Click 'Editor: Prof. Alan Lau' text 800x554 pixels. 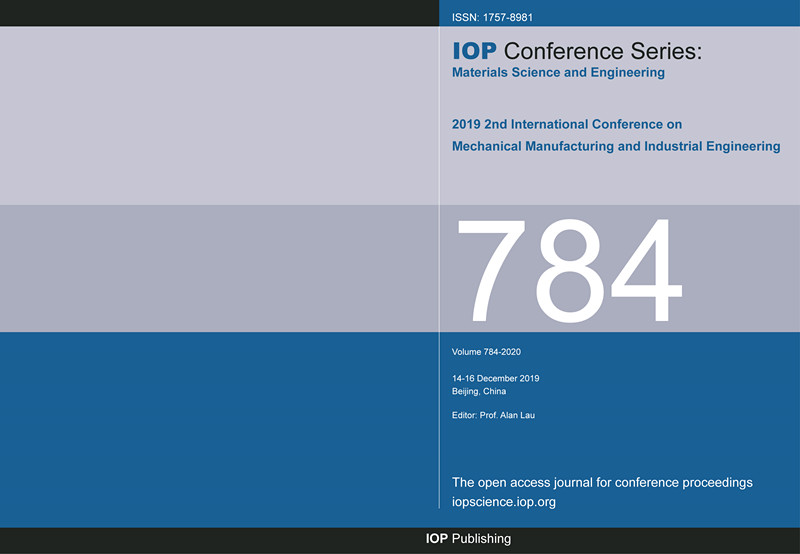[493, 415]
